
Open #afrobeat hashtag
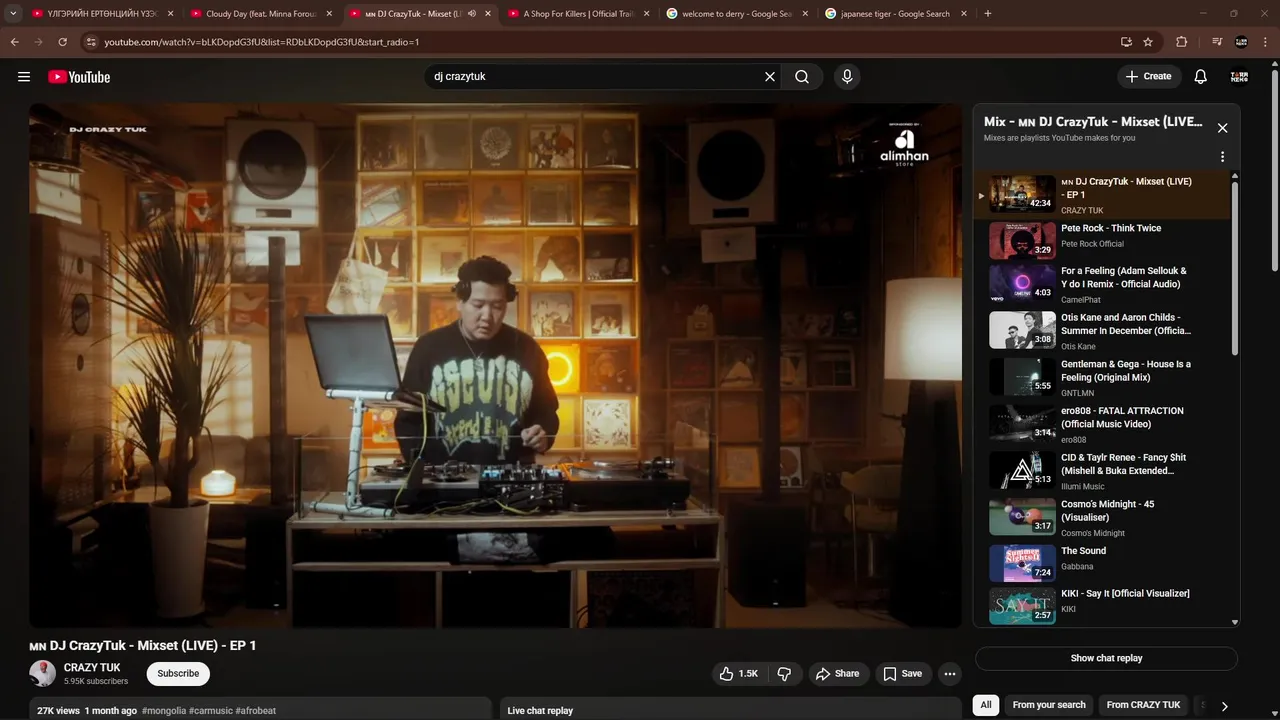click(255, 711)
